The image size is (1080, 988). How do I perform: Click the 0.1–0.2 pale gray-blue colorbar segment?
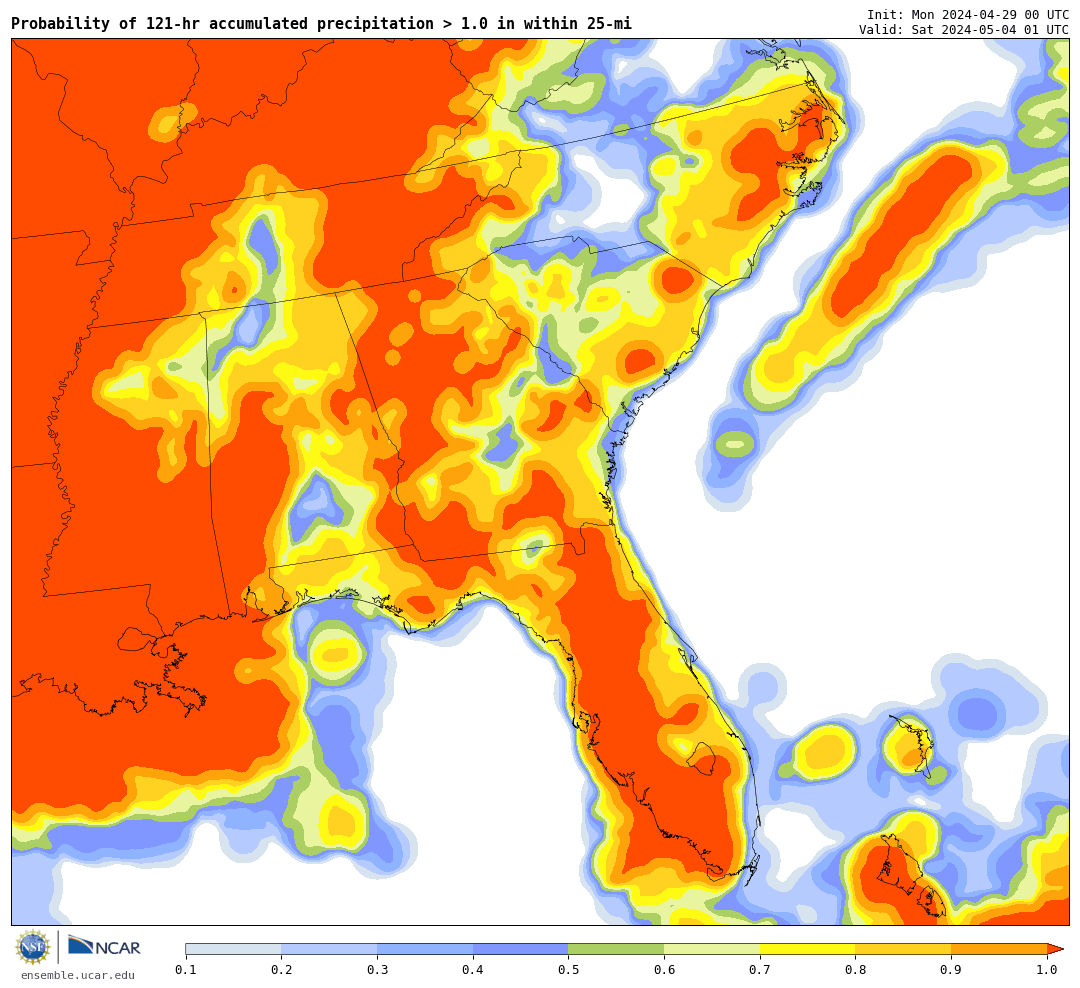click(233, 949)
